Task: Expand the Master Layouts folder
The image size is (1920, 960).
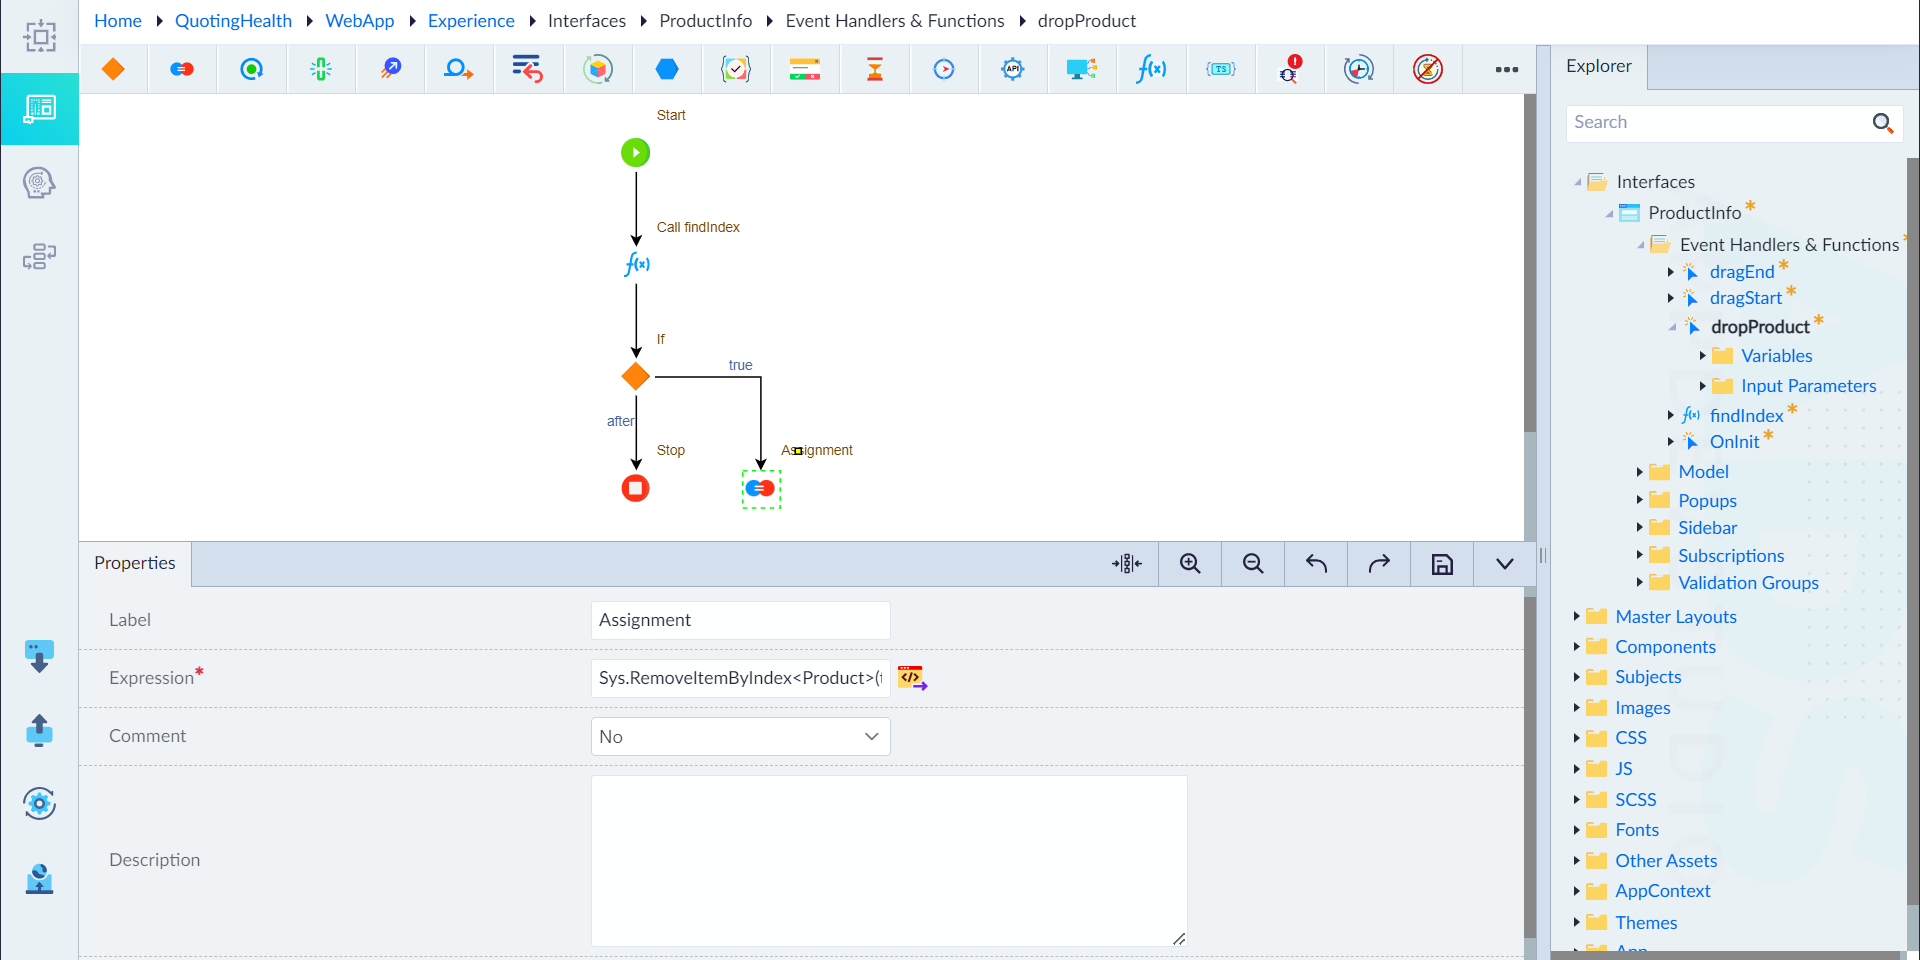Action: coord(1576,617)
